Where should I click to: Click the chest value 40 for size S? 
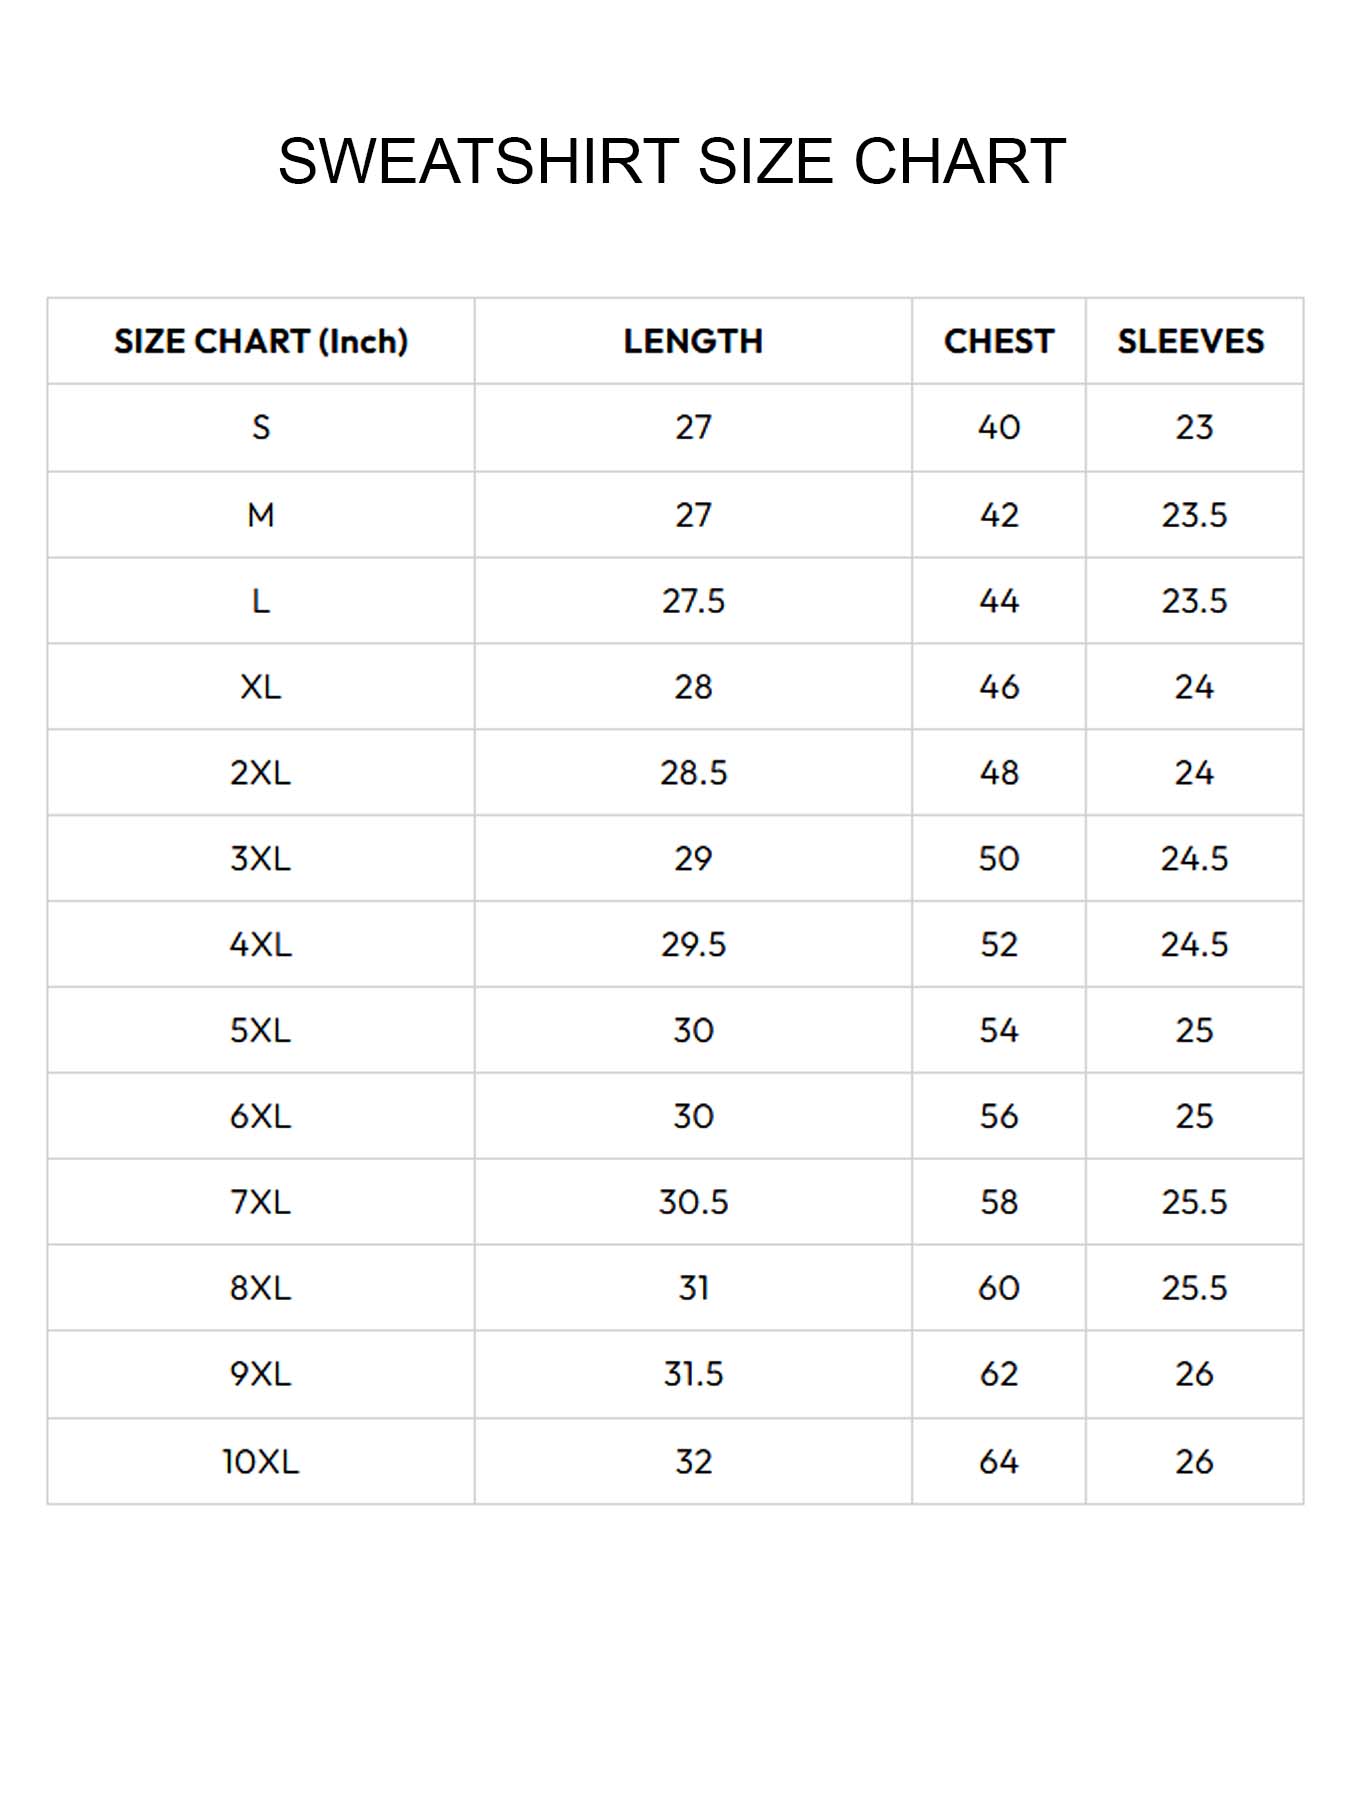click(x=998, y=428)
